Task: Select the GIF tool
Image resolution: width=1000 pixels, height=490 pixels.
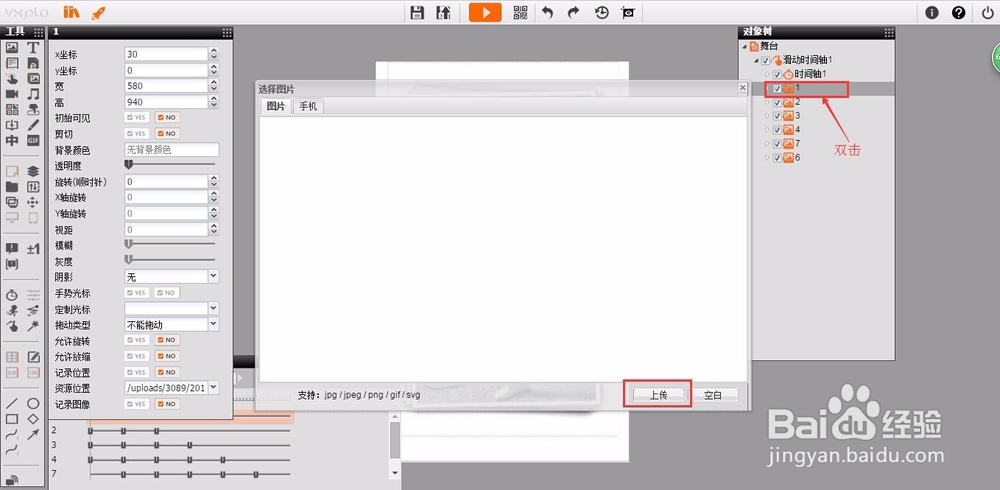Action: click(x=33, y=140)
